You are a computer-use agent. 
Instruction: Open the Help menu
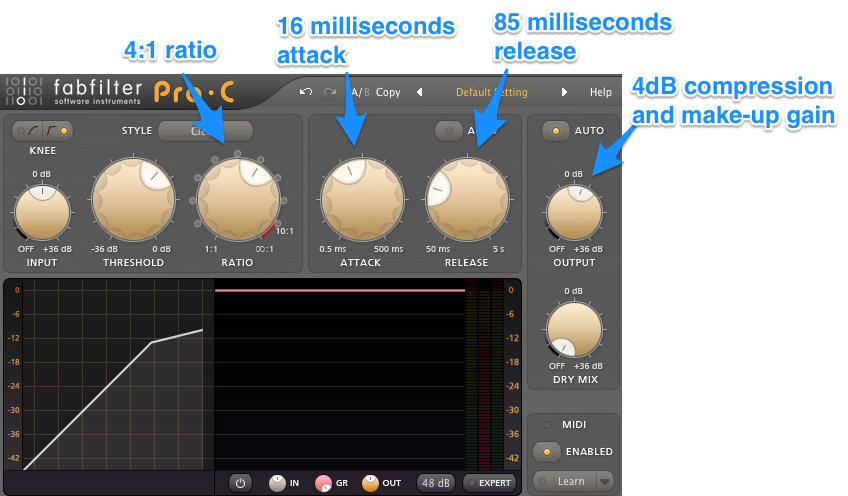click(600, 92)
